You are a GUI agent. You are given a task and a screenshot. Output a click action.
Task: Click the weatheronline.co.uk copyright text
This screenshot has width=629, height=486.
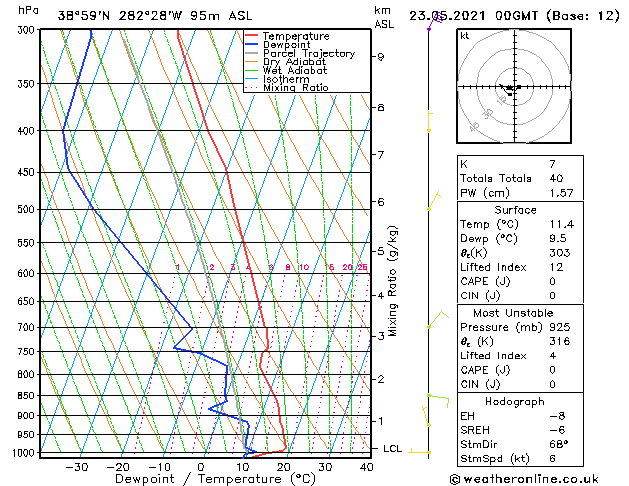(x=524, y=479)
